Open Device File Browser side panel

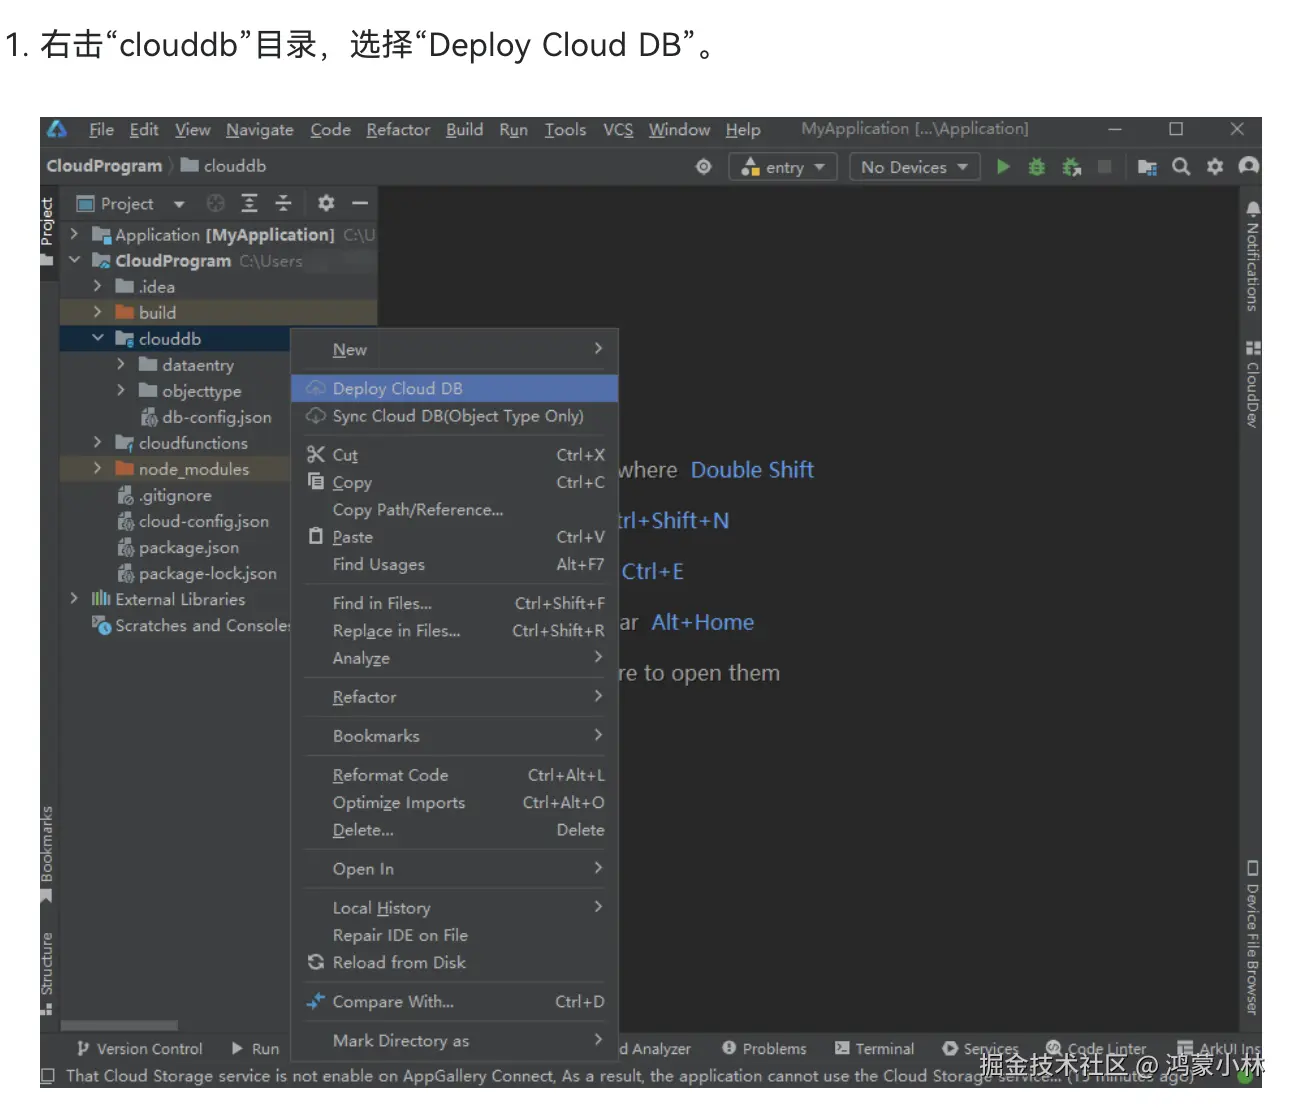pyautogui.click(x=1252, y=938)
